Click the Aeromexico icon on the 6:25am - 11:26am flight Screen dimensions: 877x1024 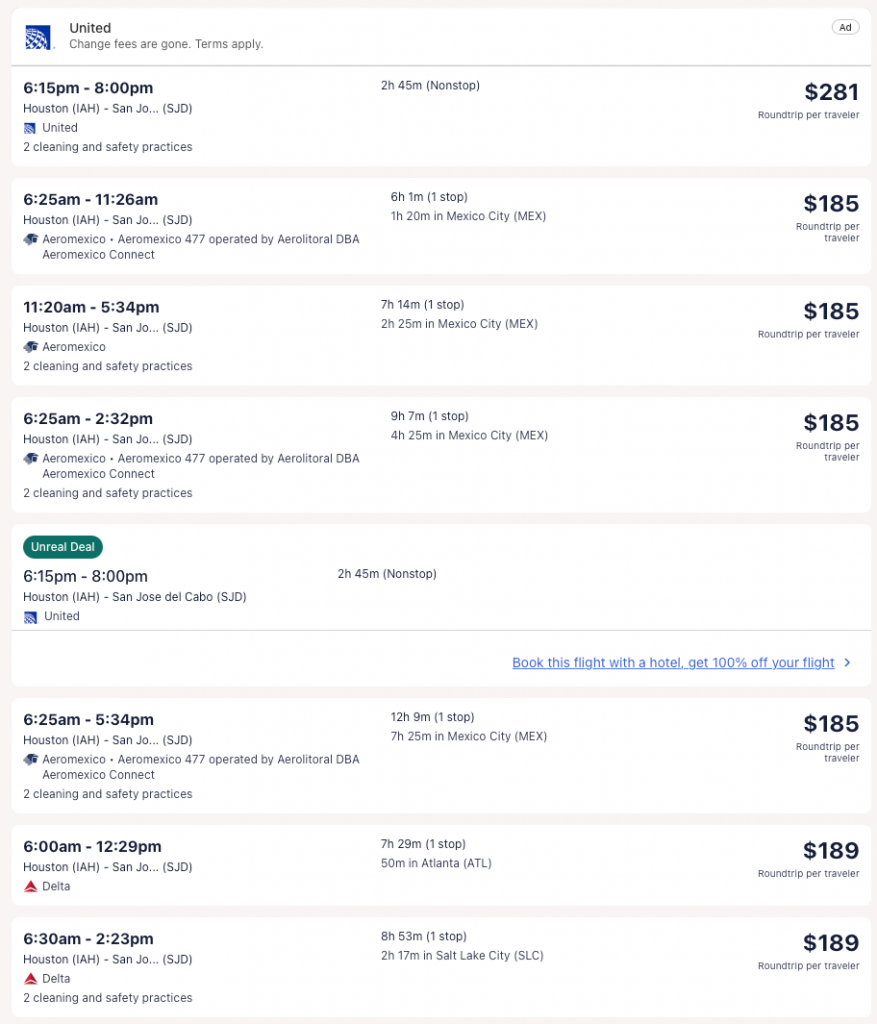click(31, 239)
